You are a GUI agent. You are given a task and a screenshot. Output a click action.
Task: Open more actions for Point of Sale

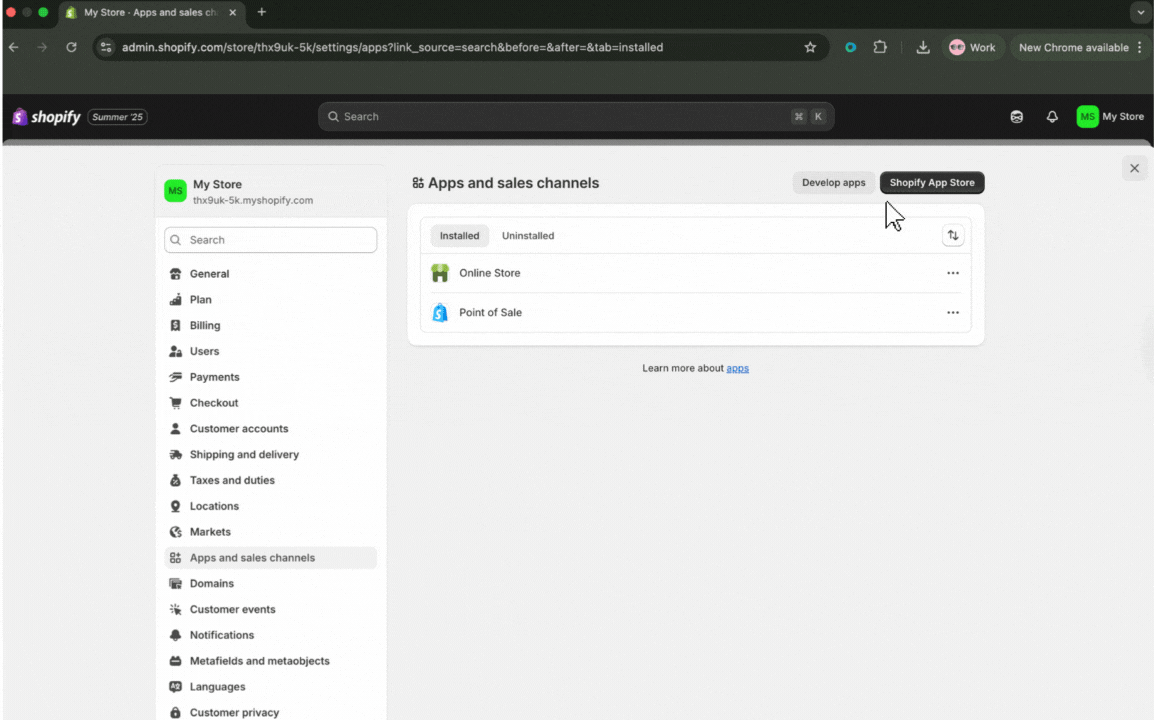952,313
